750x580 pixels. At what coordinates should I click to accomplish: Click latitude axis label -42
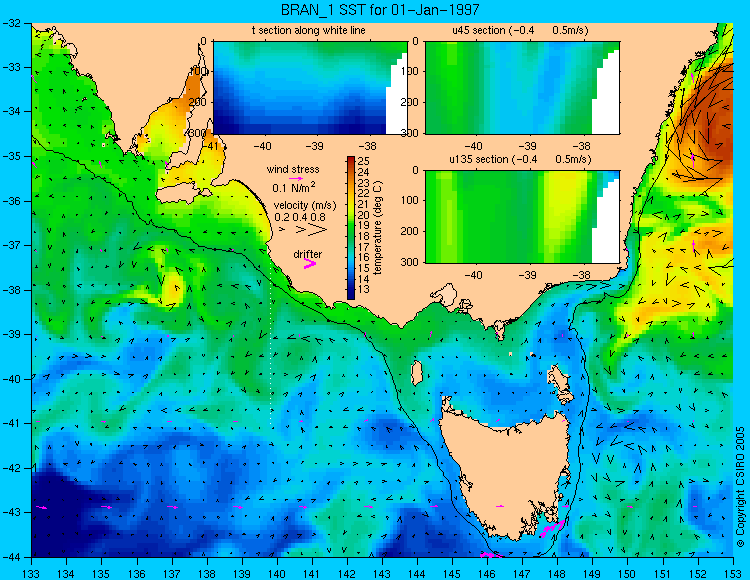pos(11,468)
